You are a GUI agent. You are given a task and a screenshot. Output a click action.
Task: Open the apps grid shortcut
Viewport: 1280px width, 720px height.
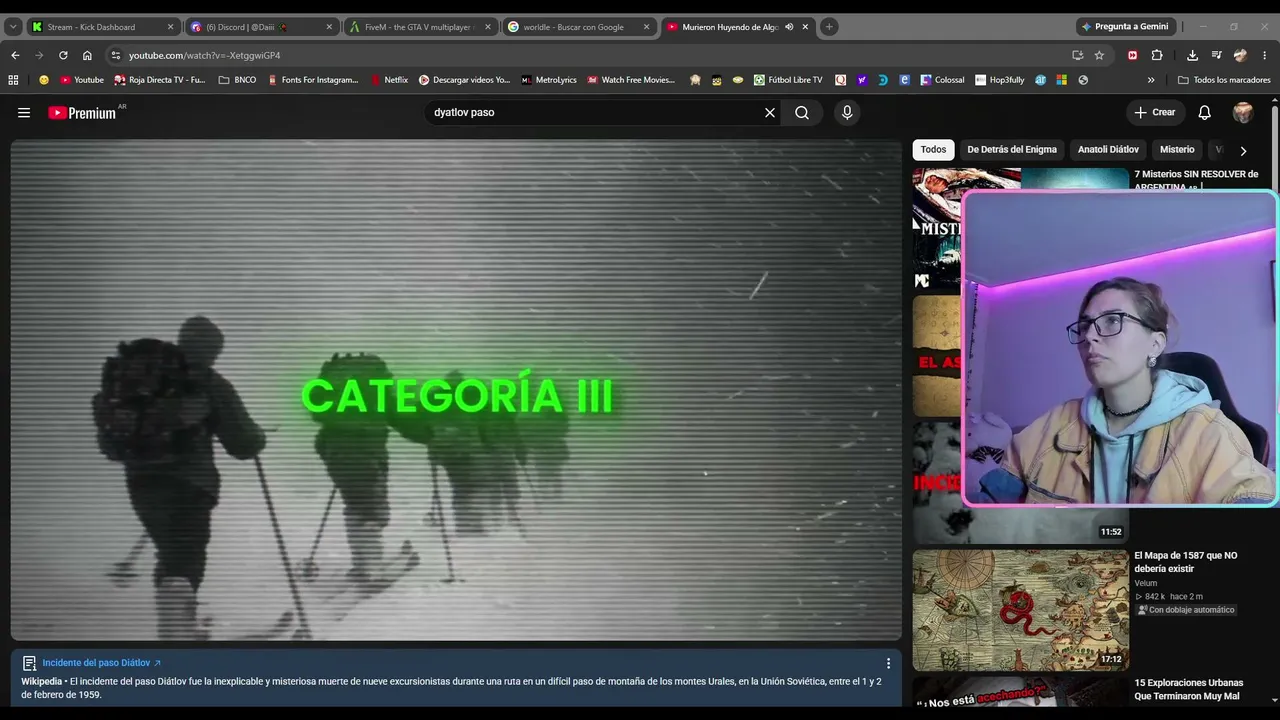(13, 80)
